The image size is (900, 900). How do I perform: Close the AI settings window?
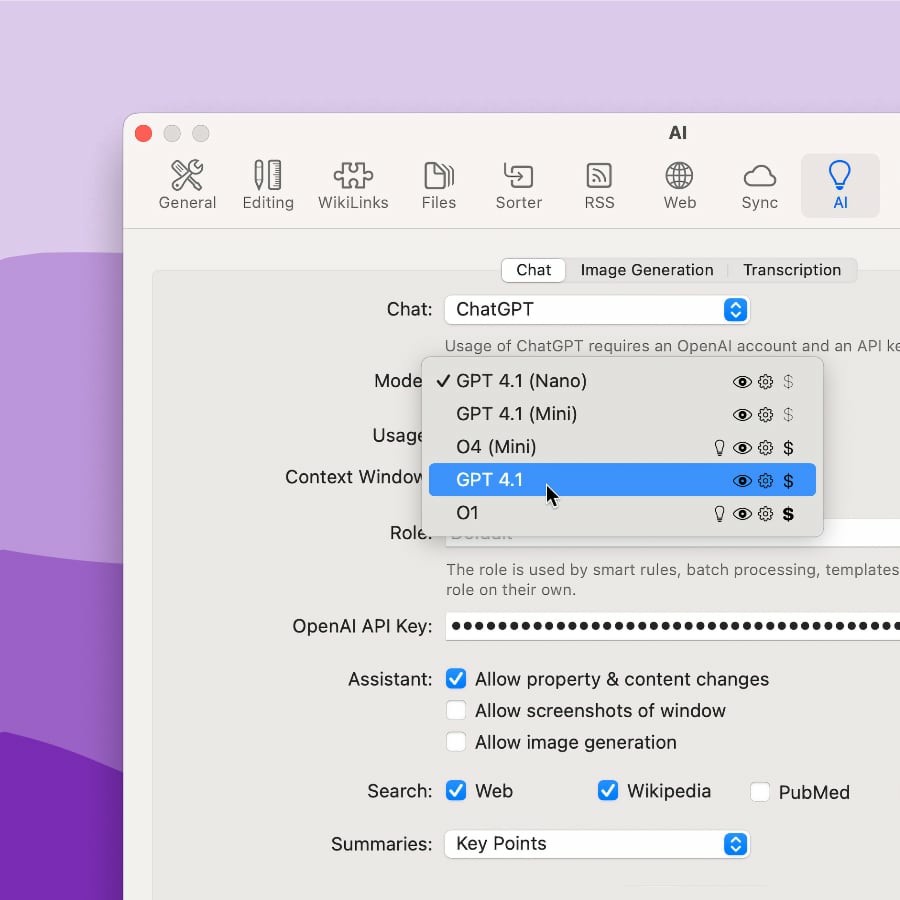coord(143,134)
